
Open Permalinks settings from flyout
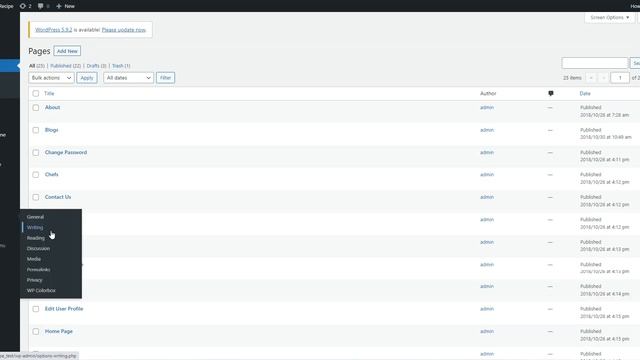point(38,269)
